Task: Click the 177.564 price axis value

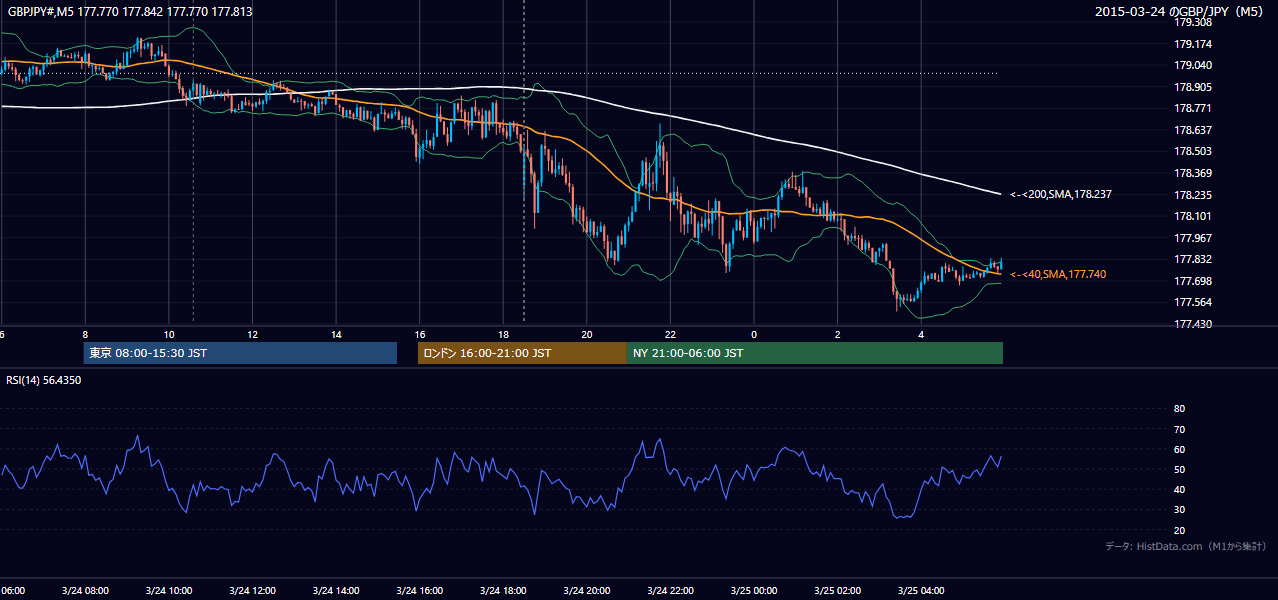Action: tap(1191, 302)
